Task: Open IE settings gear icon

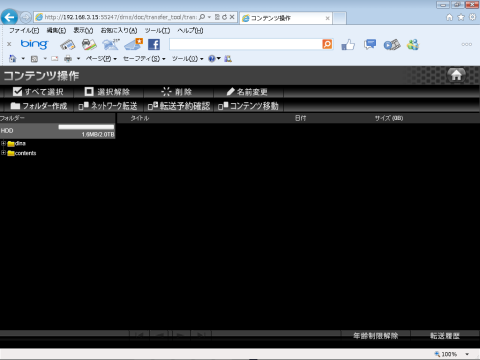Action: [472, 17]
